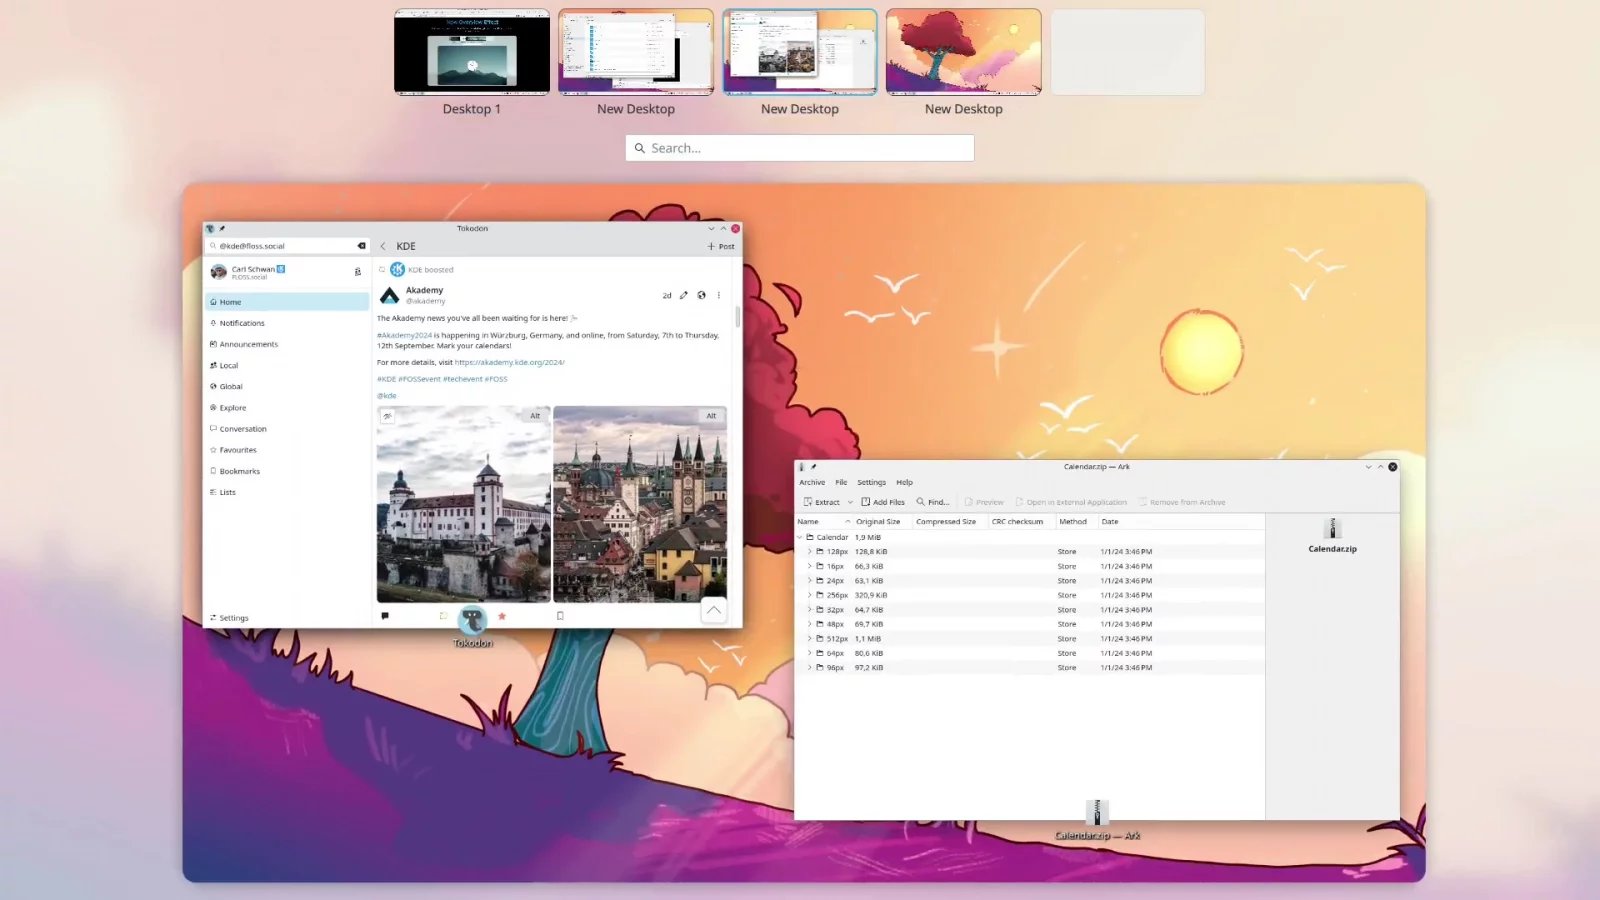Screen dimensions: 1600x900
Task: Click the globe visibility icon on the Akademy post
Action: tap(701, 295)
